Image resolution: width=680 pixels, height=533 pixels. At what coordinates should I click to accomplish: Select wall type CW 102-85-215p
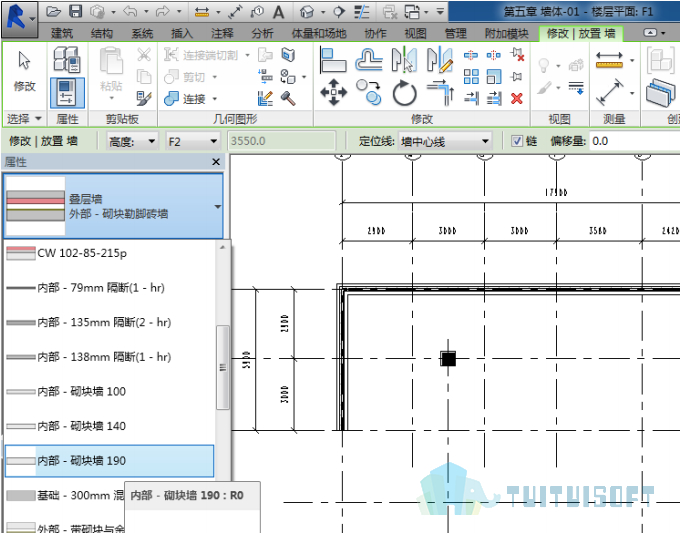[x=109, y=253]
